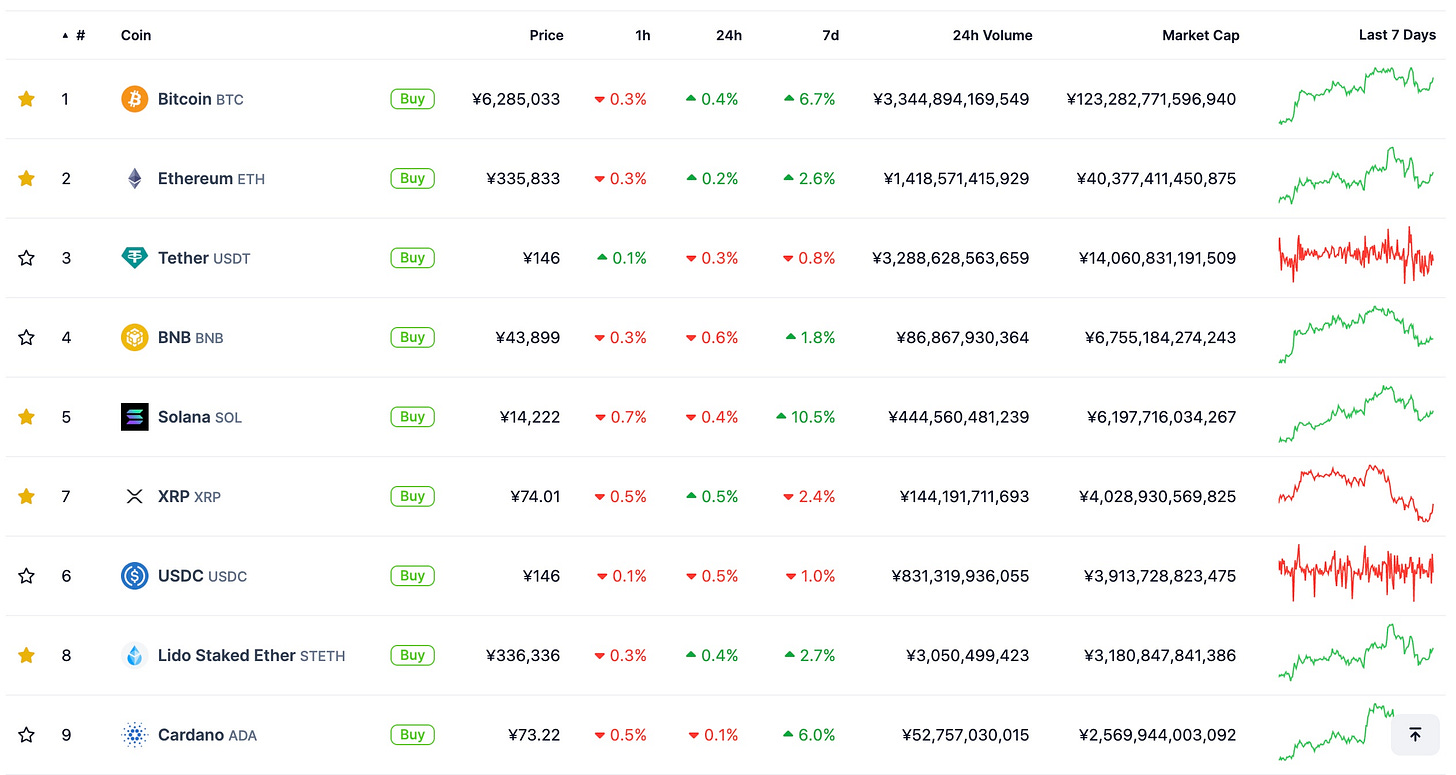Sort by the 24h Volume header
The image size is (1456, 775).
pyautogui.click(x=993, y=35)
